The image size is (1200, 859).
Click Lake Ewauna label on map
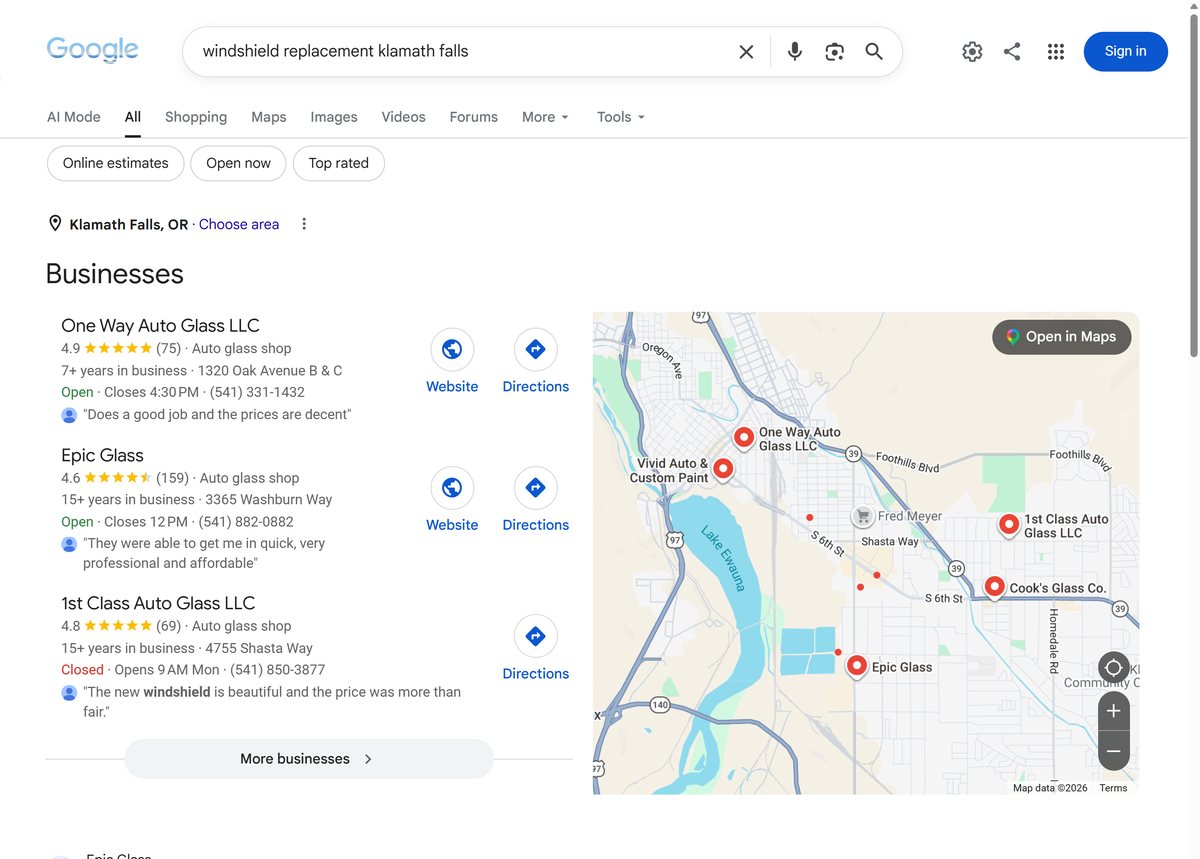[x=723, y=558]
